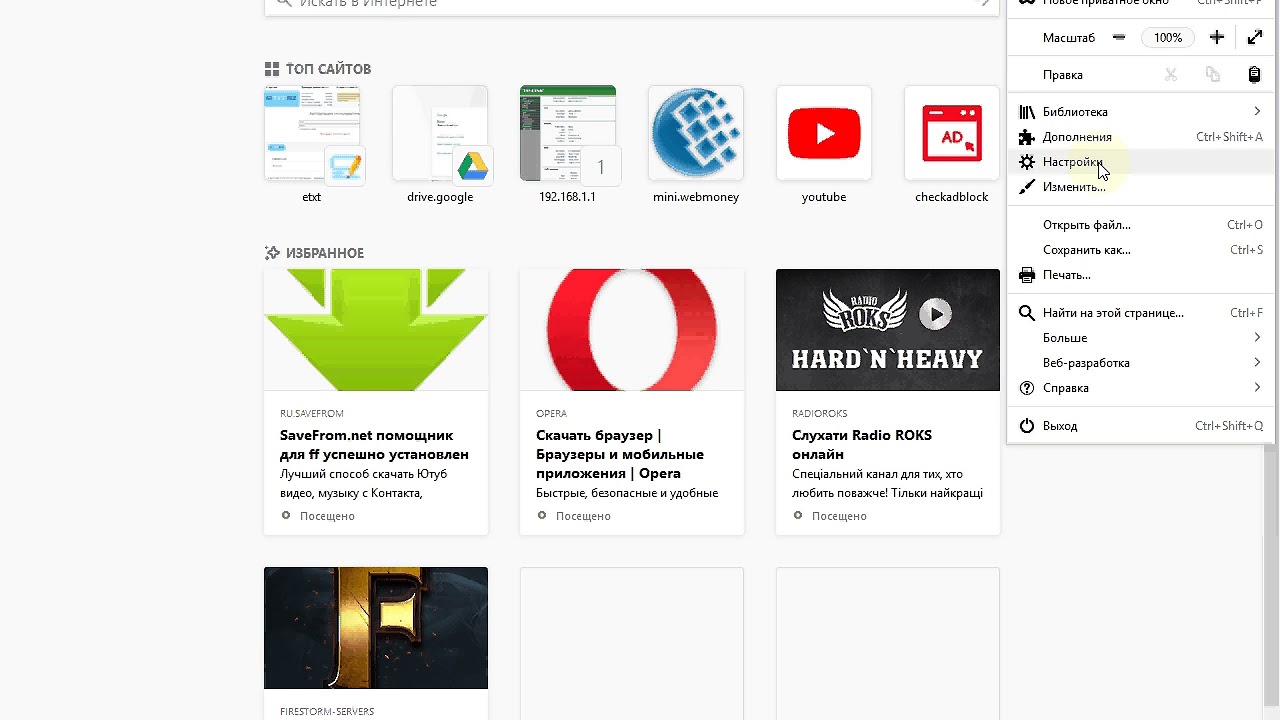Click the Copy icon in Правка row
Screen dimensions: 1280x720
(1213, 75)
